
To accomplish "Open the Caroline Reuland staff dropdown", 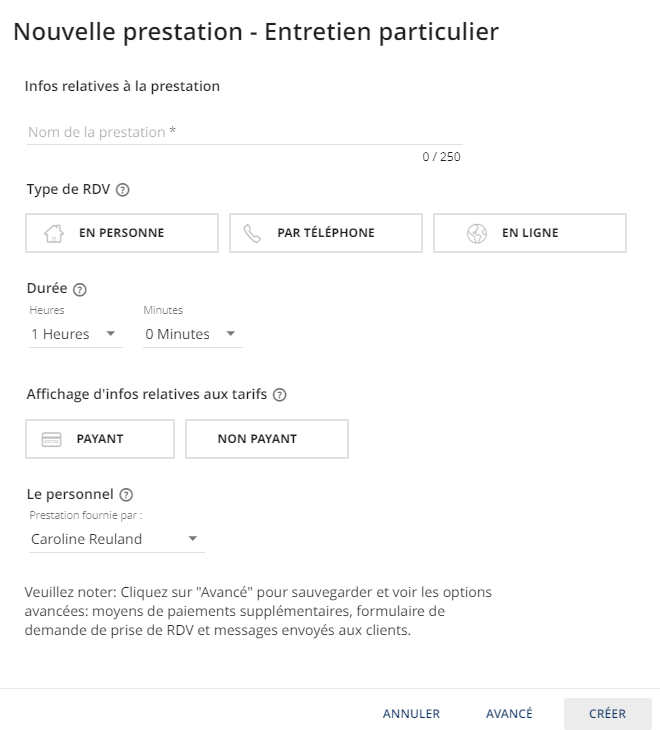I will tap(116, 539).
